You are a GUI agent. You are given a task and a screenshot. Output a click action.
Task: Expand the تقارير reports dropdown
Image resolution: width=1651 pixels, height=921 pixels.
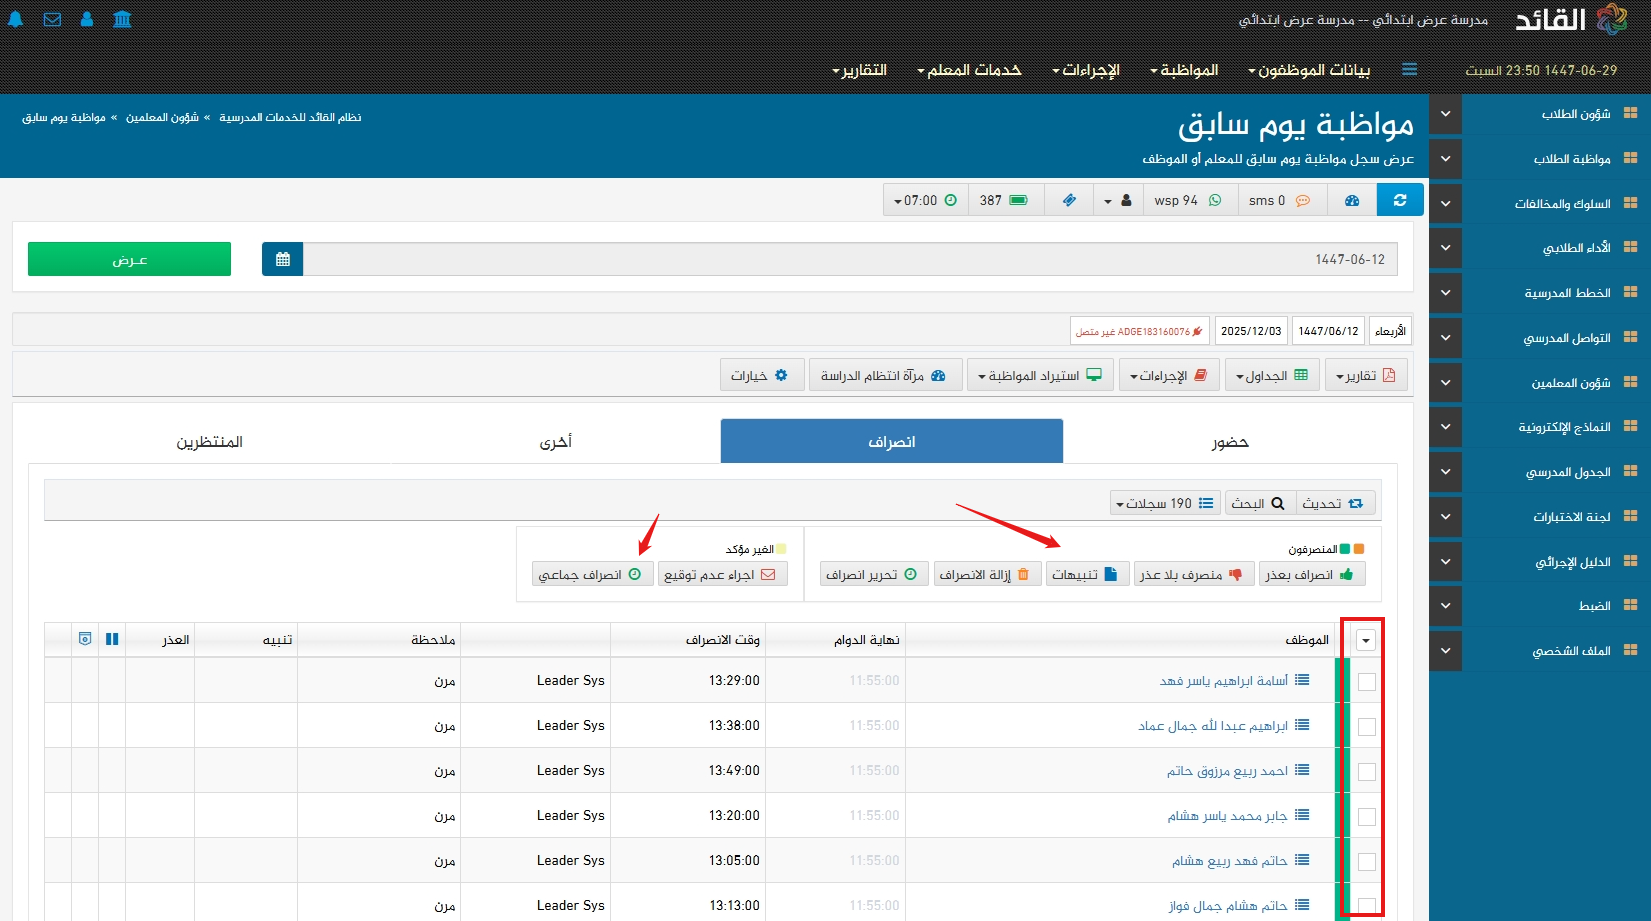(x=1366, y=376)
